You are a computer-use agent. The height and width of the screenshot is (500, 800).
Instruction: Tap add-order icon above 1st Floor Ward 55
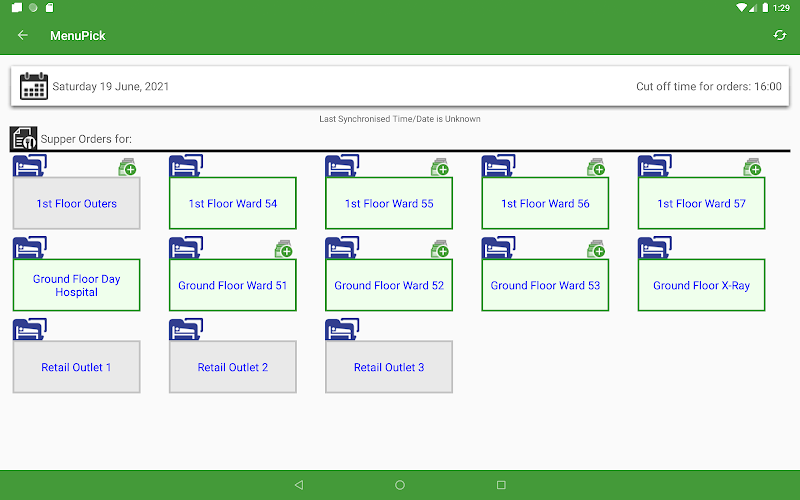(440, 167)
